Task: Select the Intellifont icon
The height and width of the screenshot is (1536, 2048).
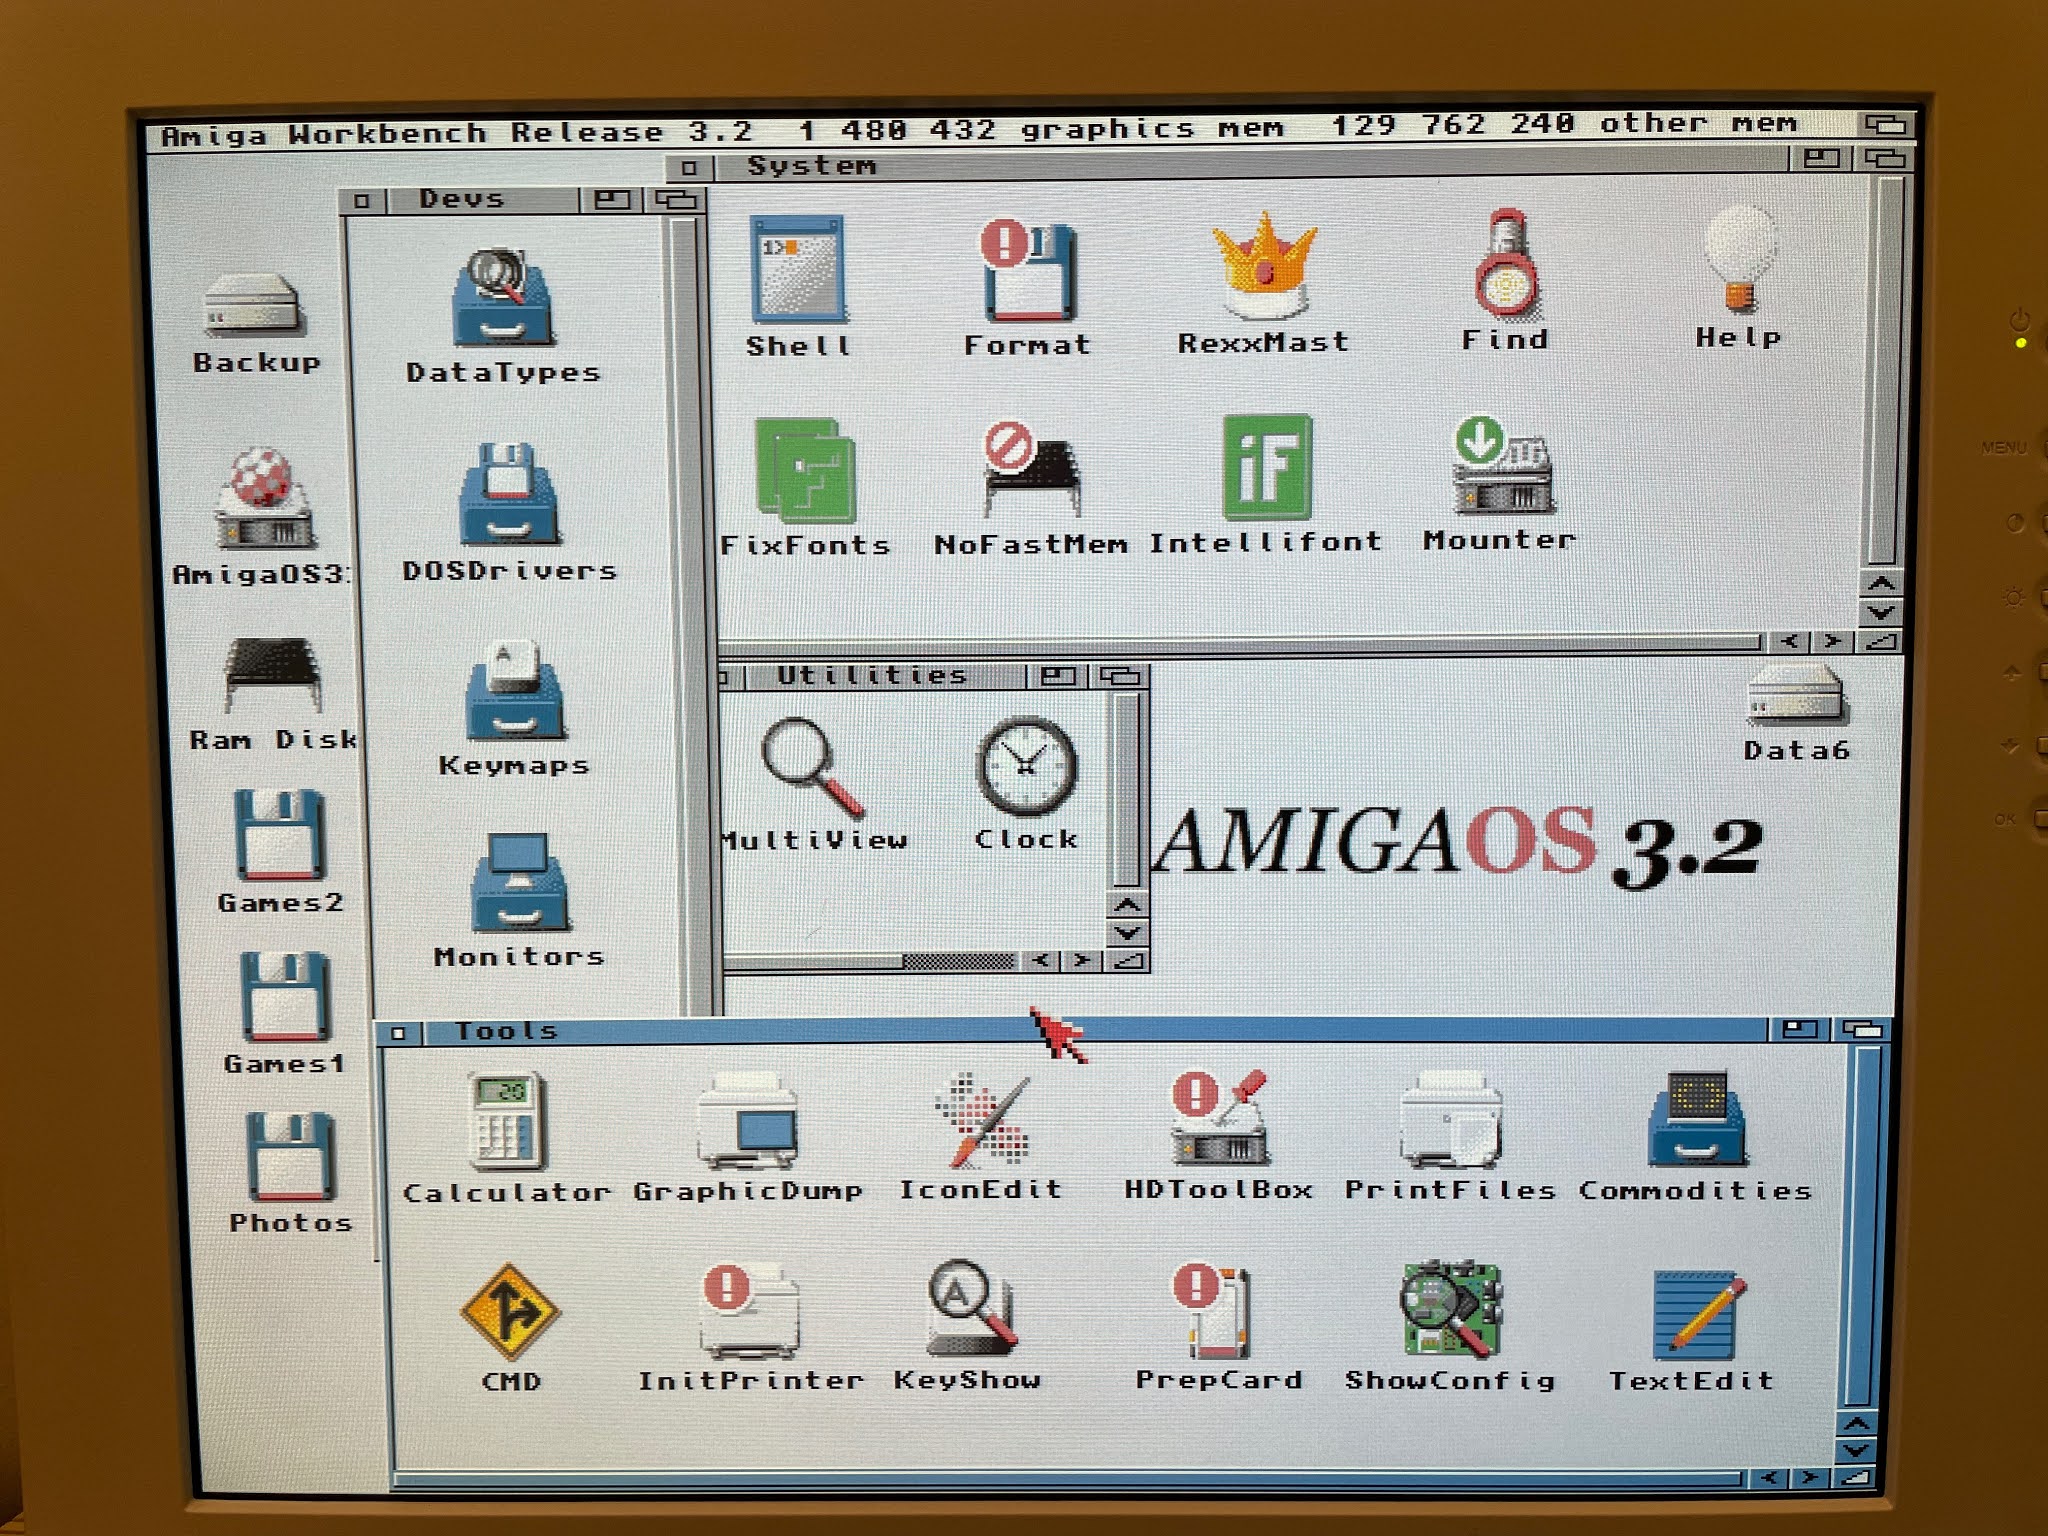Action: pyautogui.click(x=1266, y=467)
